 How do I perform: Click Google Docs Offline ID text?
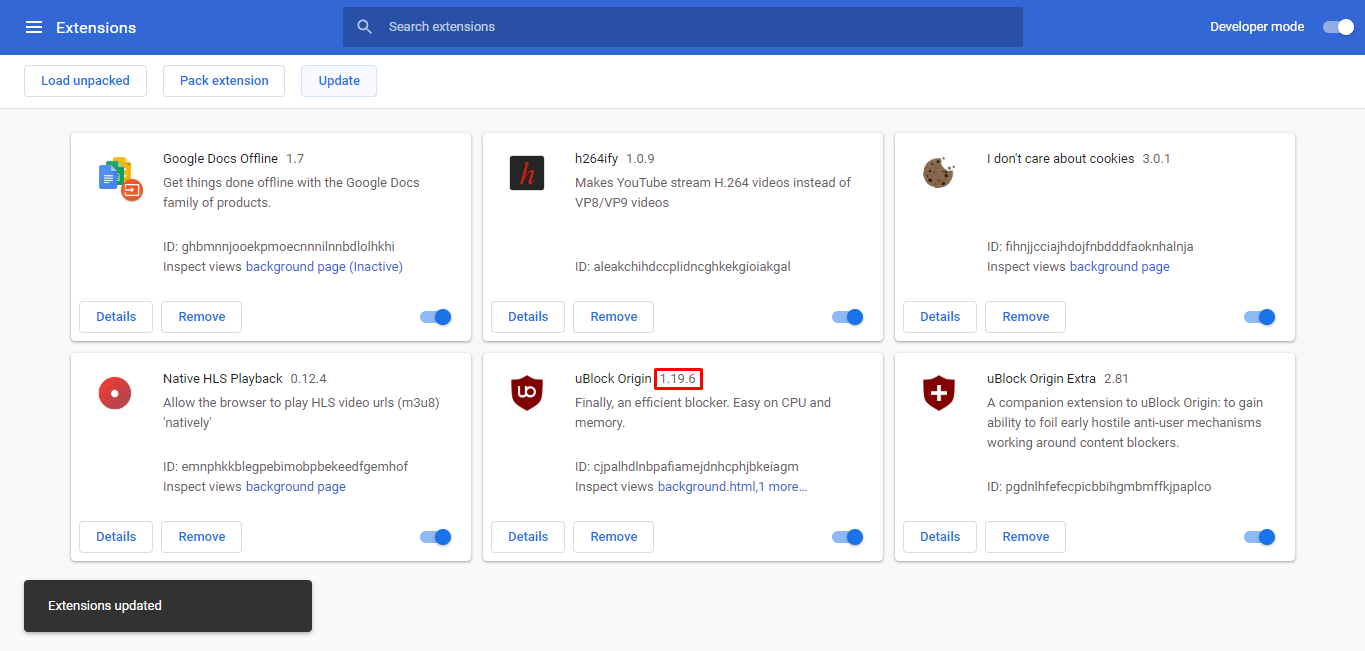point(279,247)
